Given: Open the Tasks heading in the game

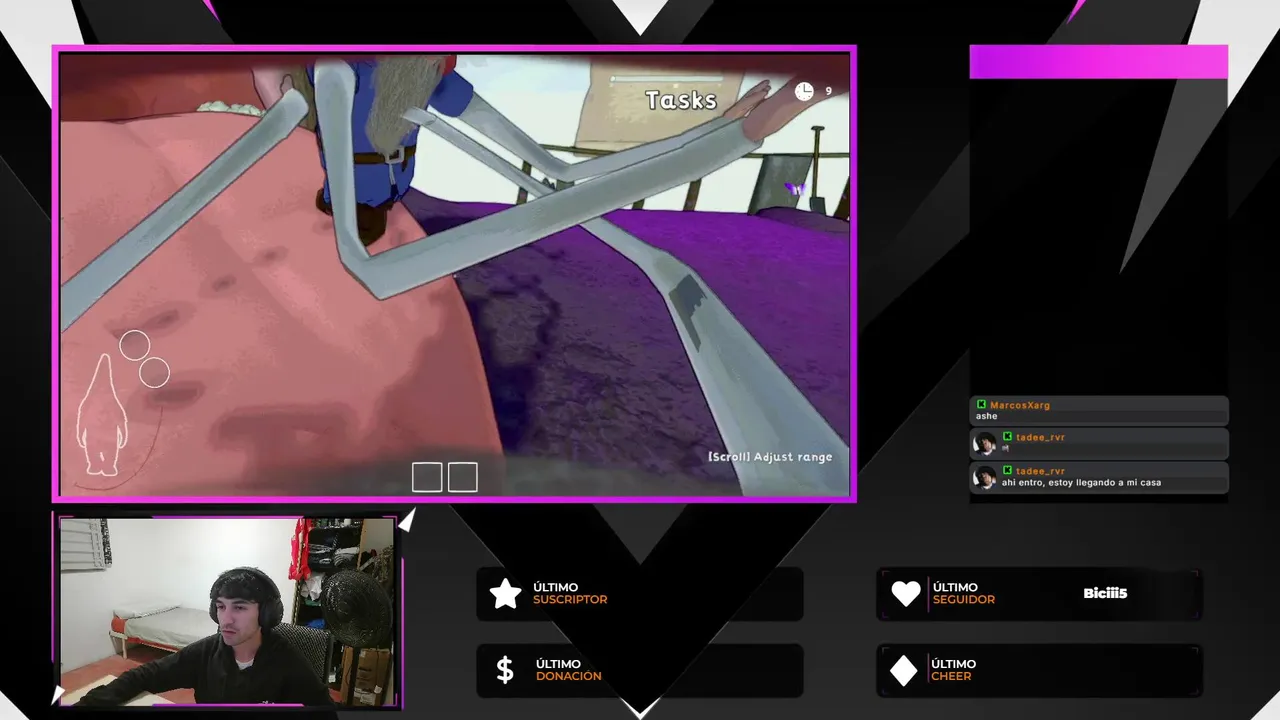Looking at the screenshot, I should [x=681, y=100].
